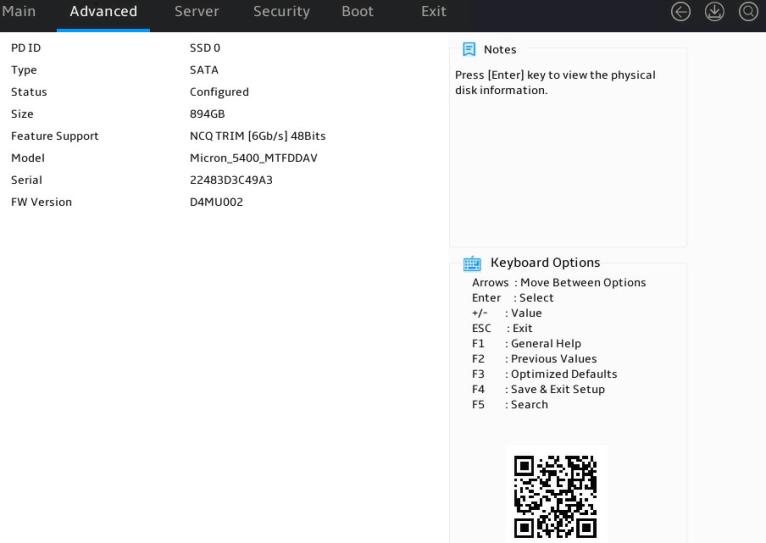Click the SATA type value

(x=204, y=70)
